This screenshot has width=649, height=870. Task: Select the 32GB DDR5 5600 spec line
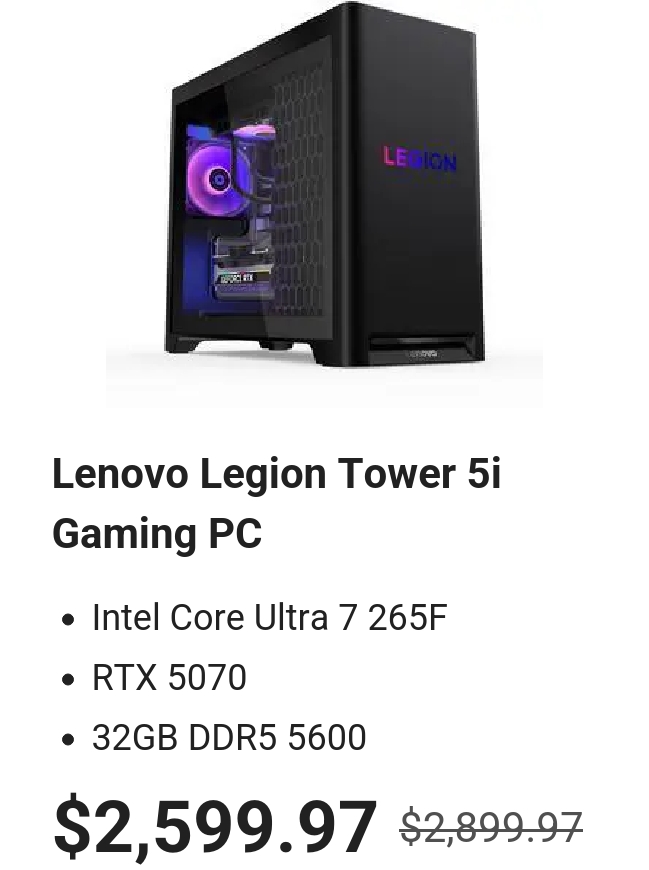[229, 737]
